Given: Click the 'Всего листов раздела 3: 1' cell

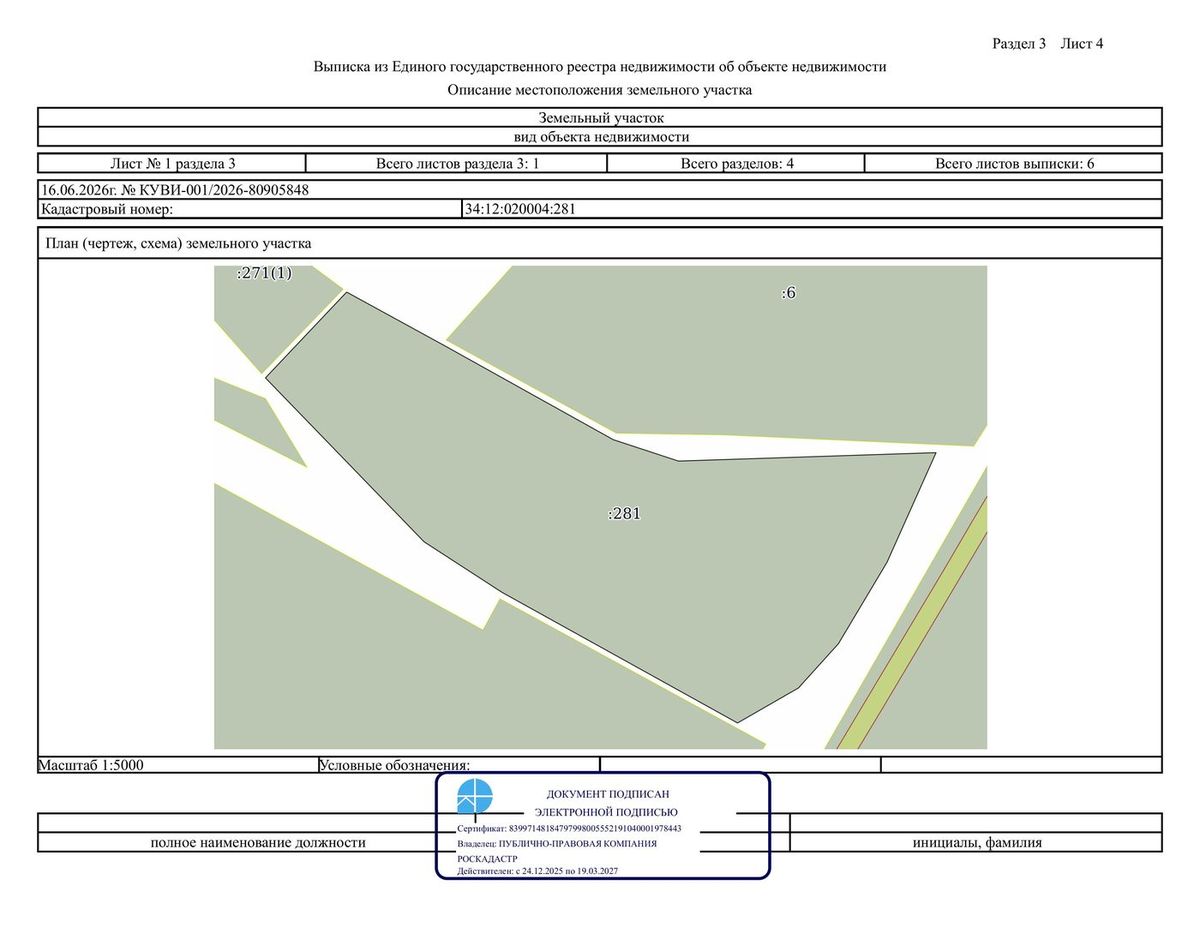Looking at the screenshot, I should click(457, 163).
